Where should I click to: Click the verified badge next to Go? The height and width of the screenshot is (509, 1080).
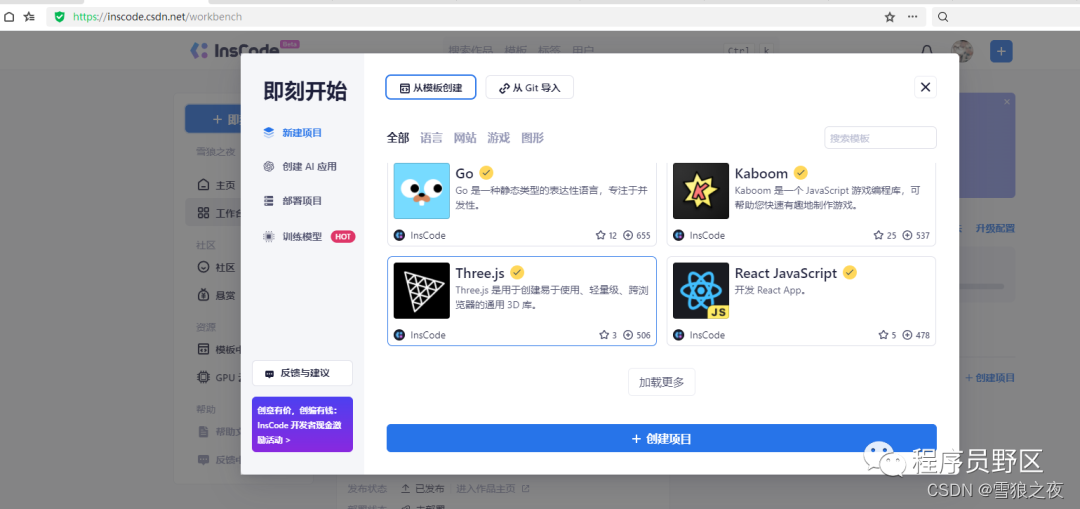pyautogui.click(x=486, y=173)
